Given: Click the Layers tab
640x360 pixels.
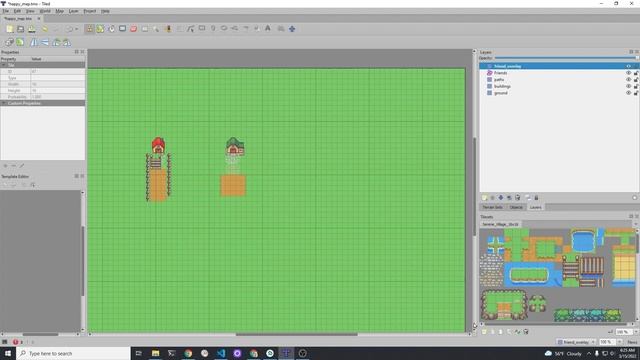Looking at the screenshot, I should coord(536,207).
